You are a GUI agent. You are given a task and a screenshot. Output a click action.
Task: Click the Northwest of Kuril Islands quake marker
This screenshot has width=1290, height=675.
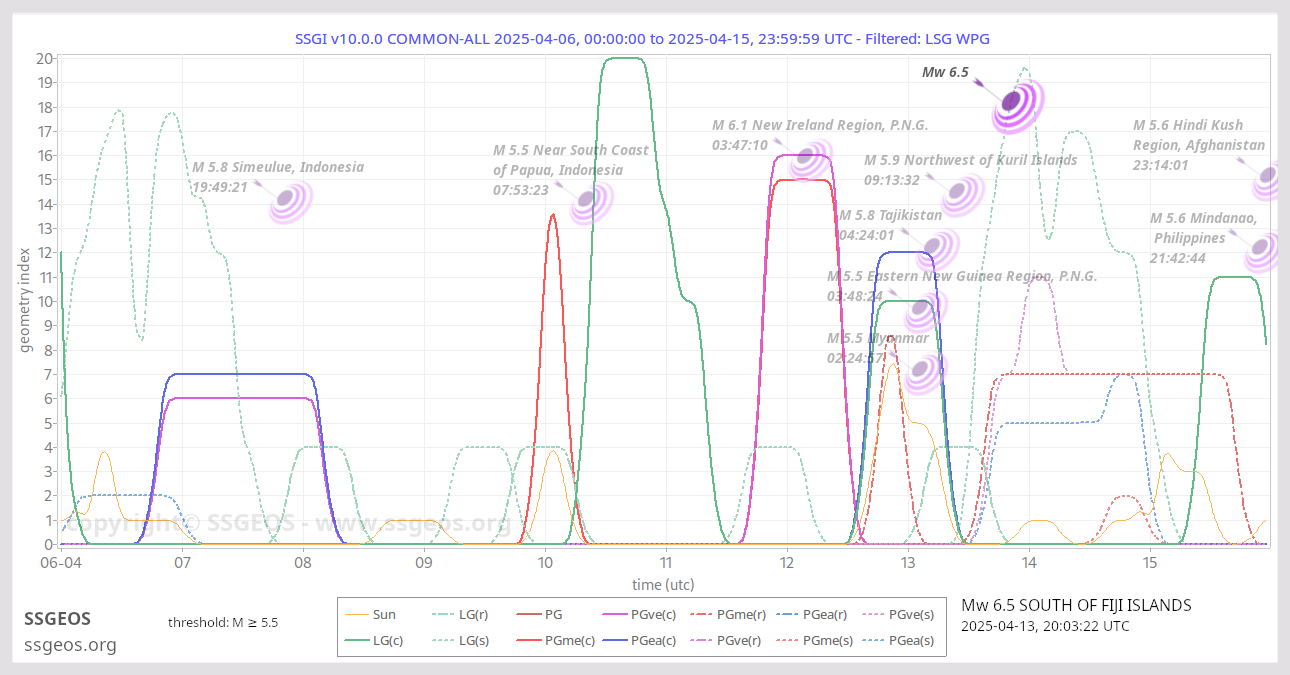(x=963, y=195)
